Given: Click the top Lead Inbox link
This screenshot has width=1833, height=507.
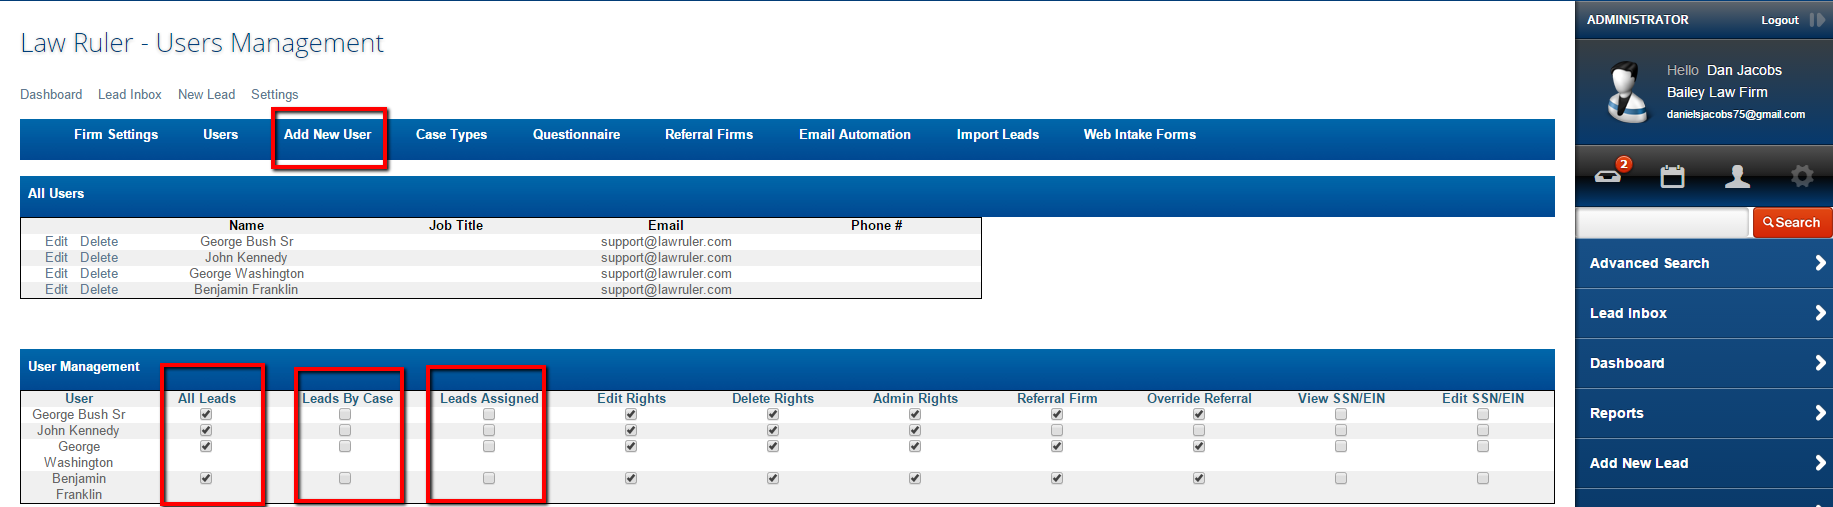Looking at the screenshot, I should tap(130, 94).
